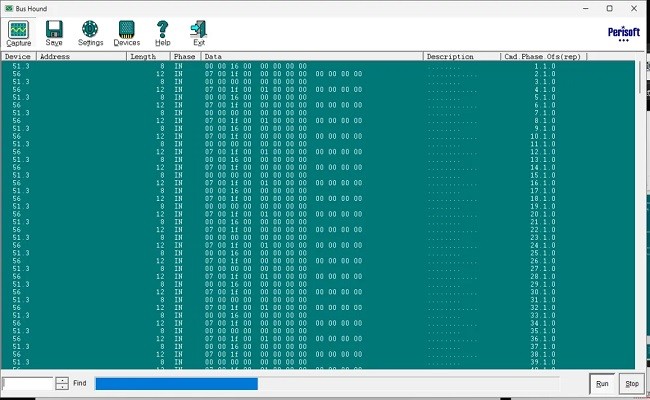The width and height of the screenshot is (650, 400).
Task: Open the Settings panel
Action: tap(90, 33)
